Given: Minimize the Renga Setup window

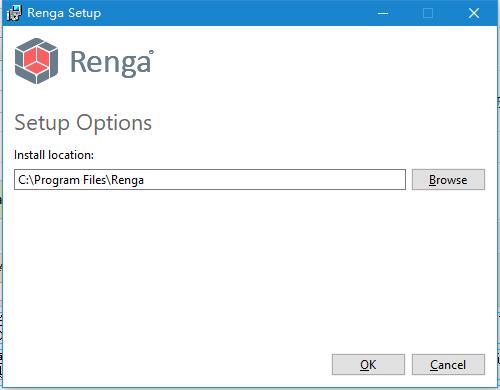Looking at the screenshot, I should (x=383, y=13).
